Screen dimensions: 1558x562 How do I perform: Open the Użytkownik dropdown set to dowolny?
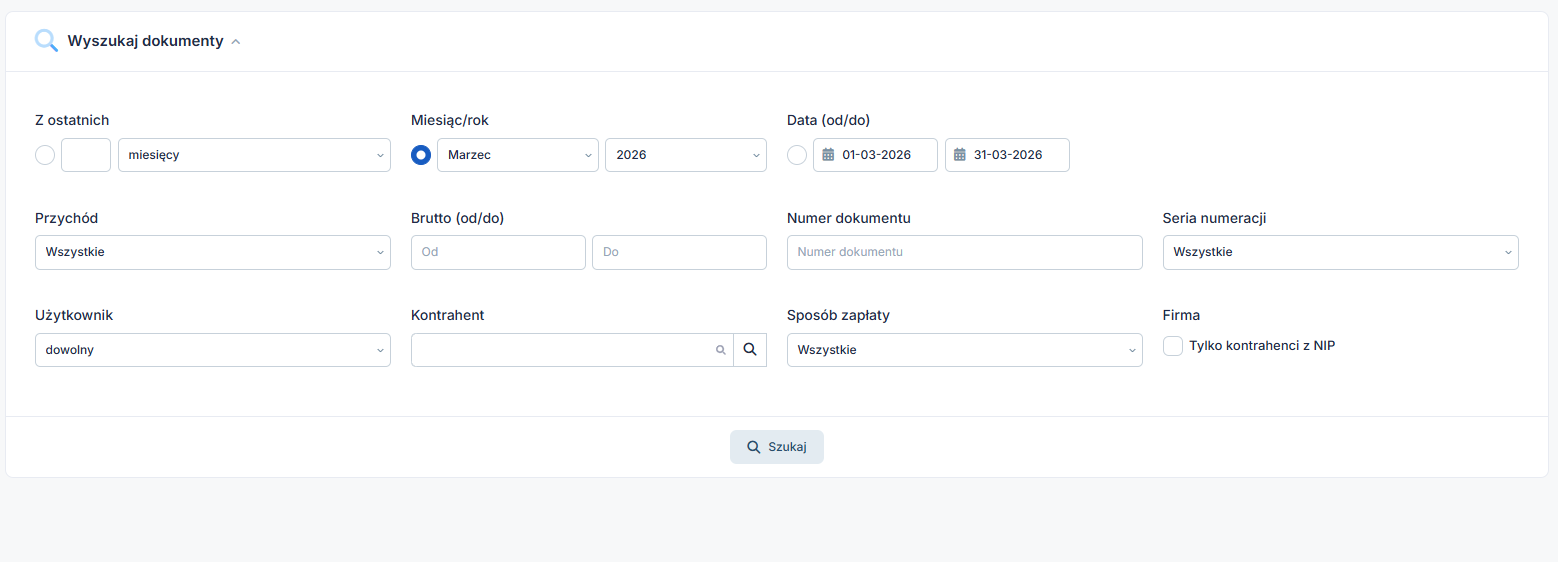212,350
